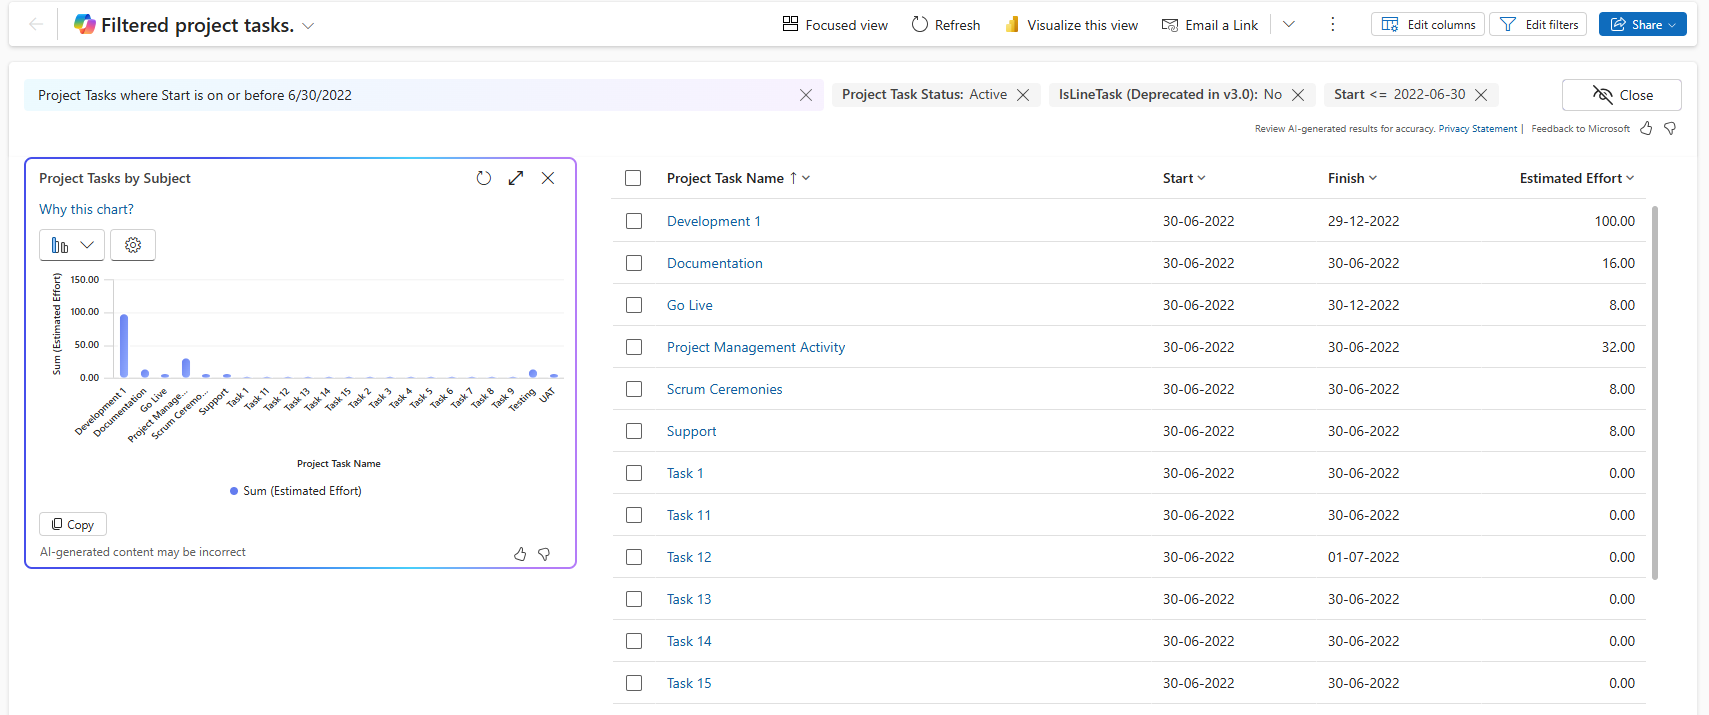The height and width of the screenshot is (715, 1709).
Task: Click the task list vertical scrollbar
Action: [x=1655, y=392]
